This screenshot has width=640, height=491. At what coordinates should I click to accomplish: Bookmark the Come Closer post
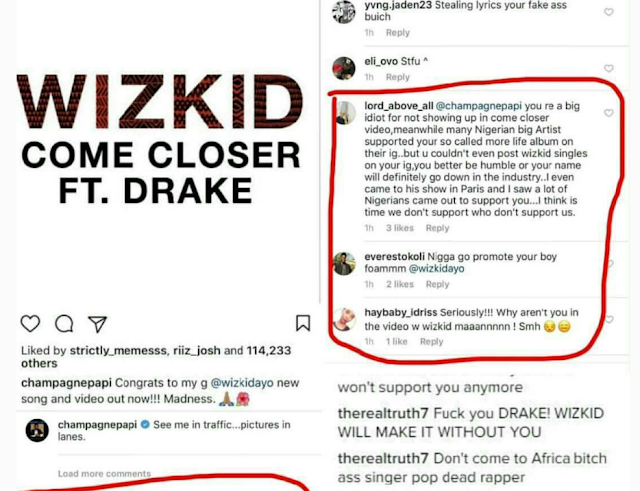click(303, 323)
